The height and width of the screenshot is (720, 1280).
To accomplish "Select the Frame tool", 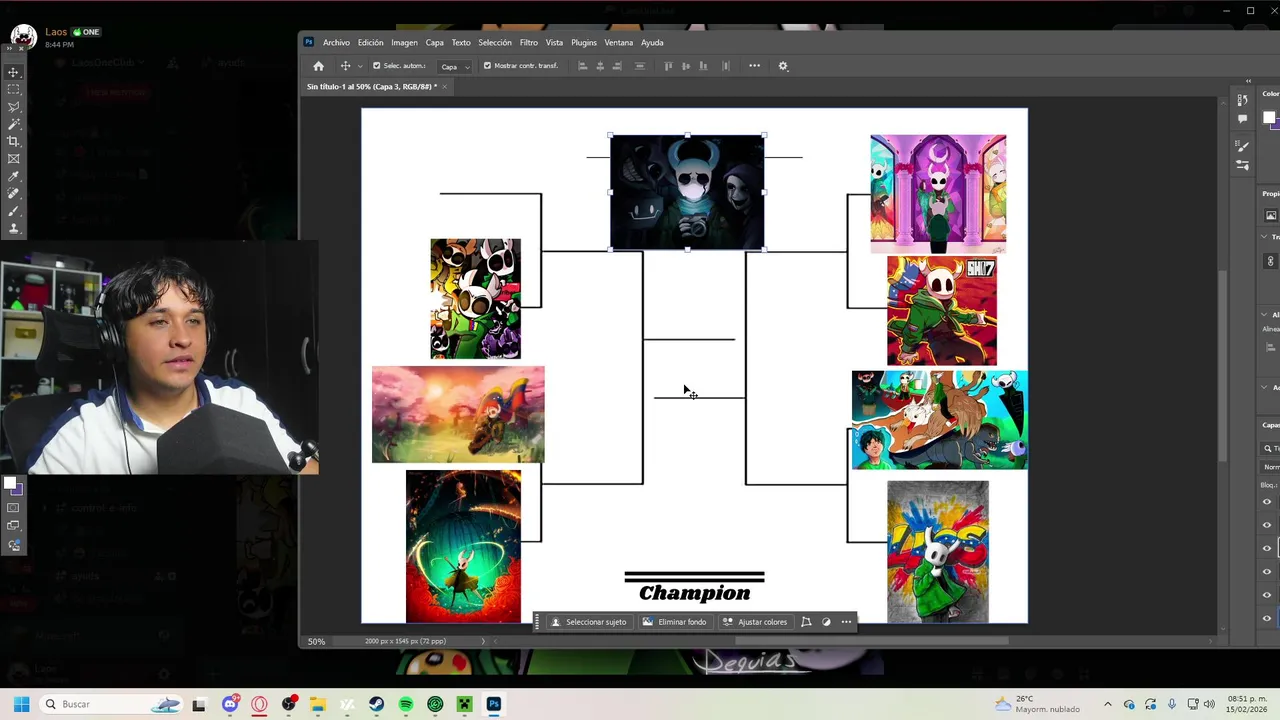I will click(x=13, y=159).
